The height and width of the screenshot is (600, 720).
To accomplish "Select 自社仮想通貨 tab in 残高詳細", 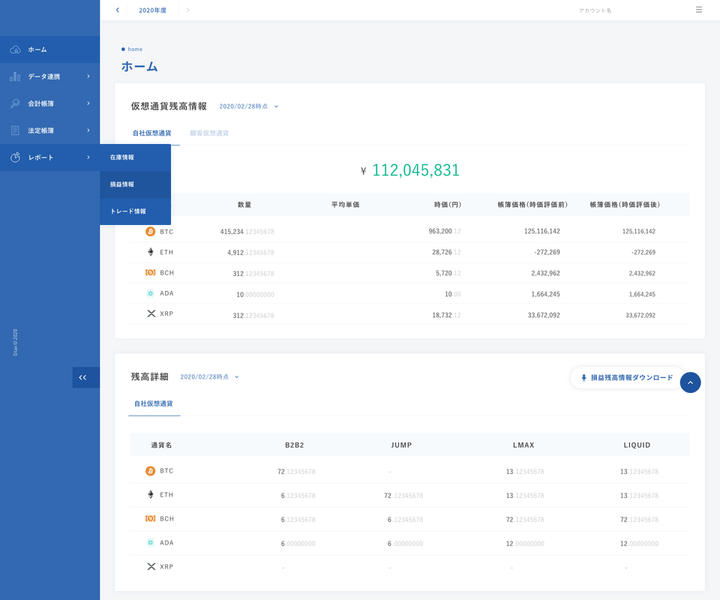I will (154, 404).
